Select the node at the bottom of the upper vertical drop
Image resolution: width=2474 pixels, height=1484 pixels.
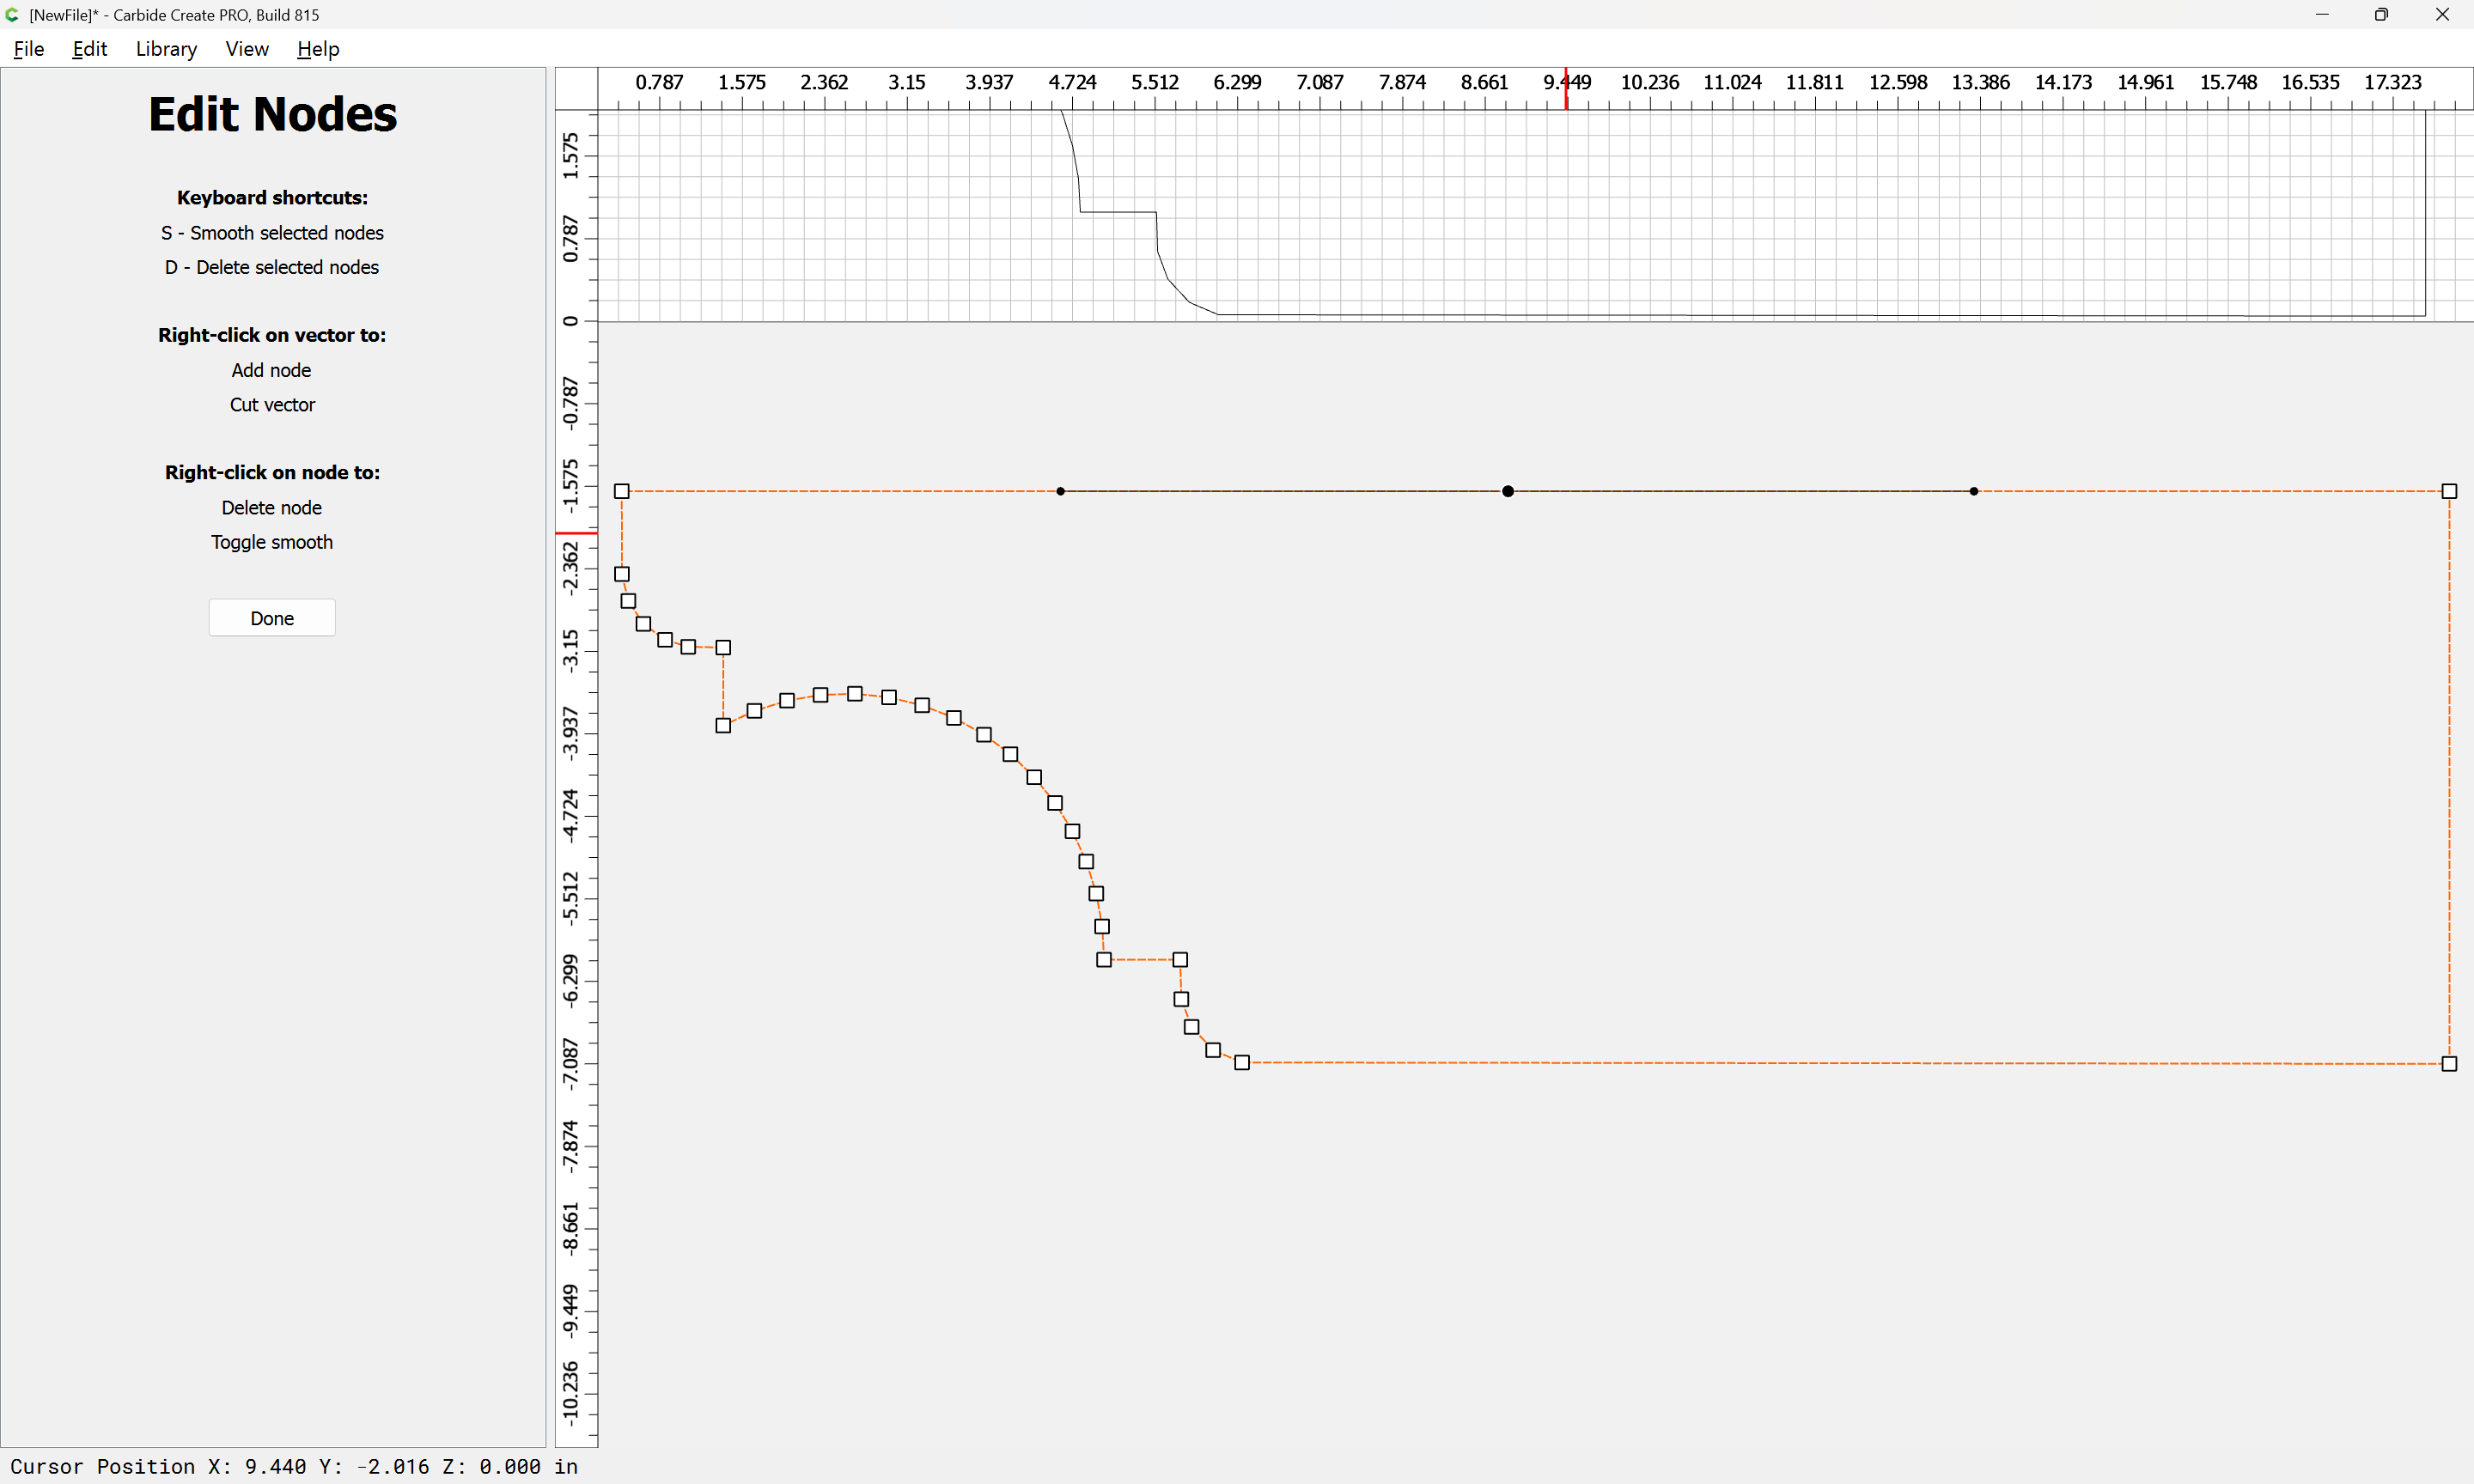pos(723,726)
